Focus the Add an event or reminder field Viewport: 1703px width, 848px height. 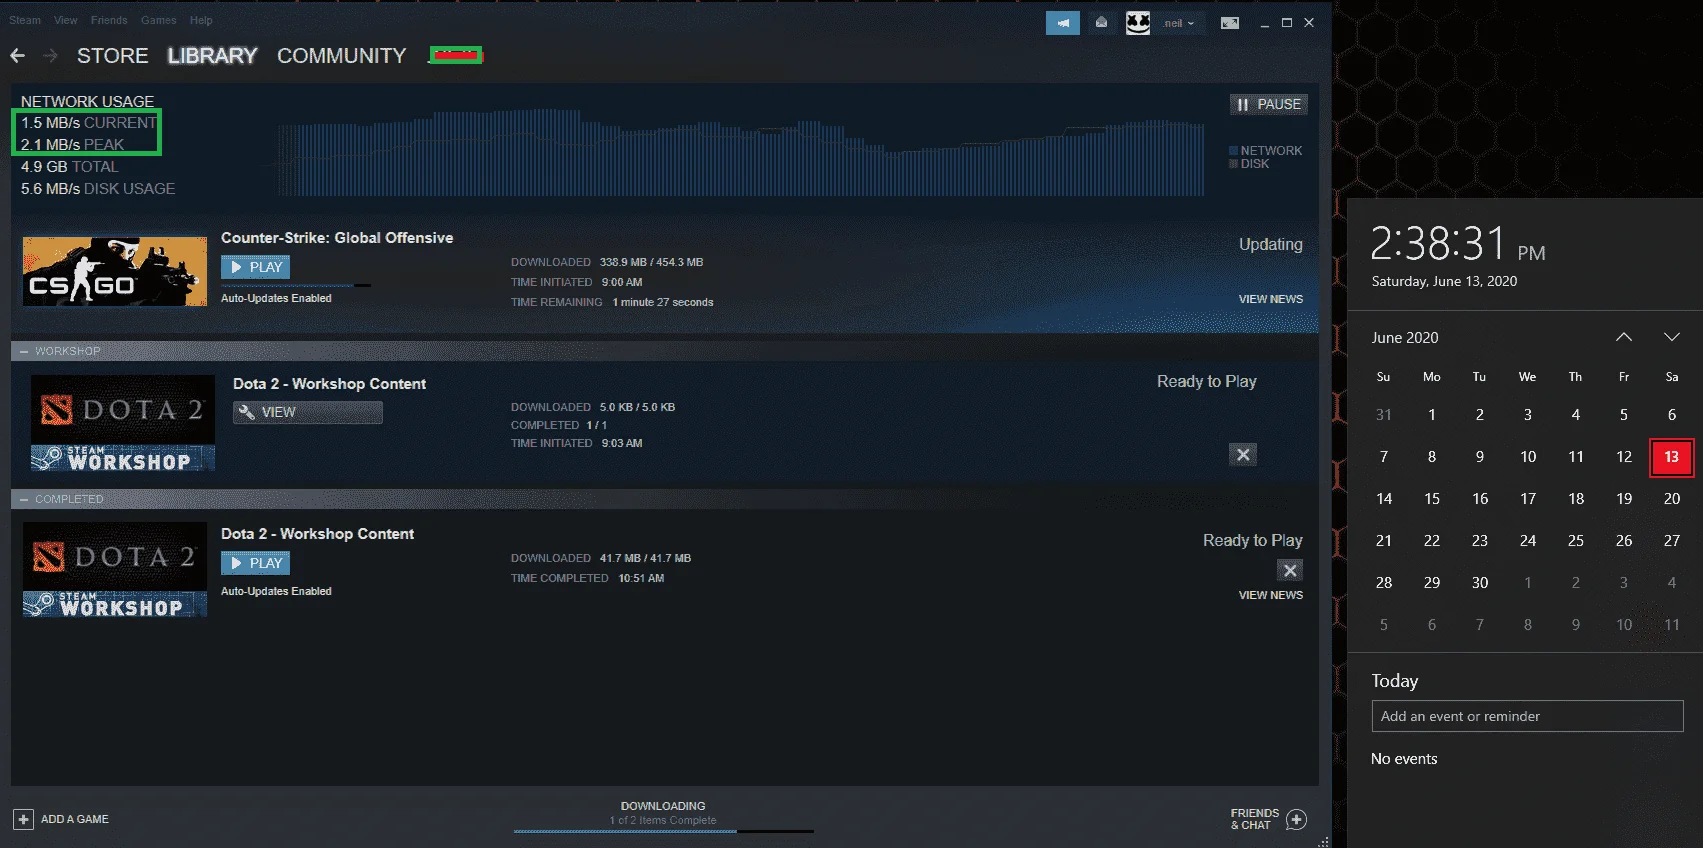[x=1527, y=716]
